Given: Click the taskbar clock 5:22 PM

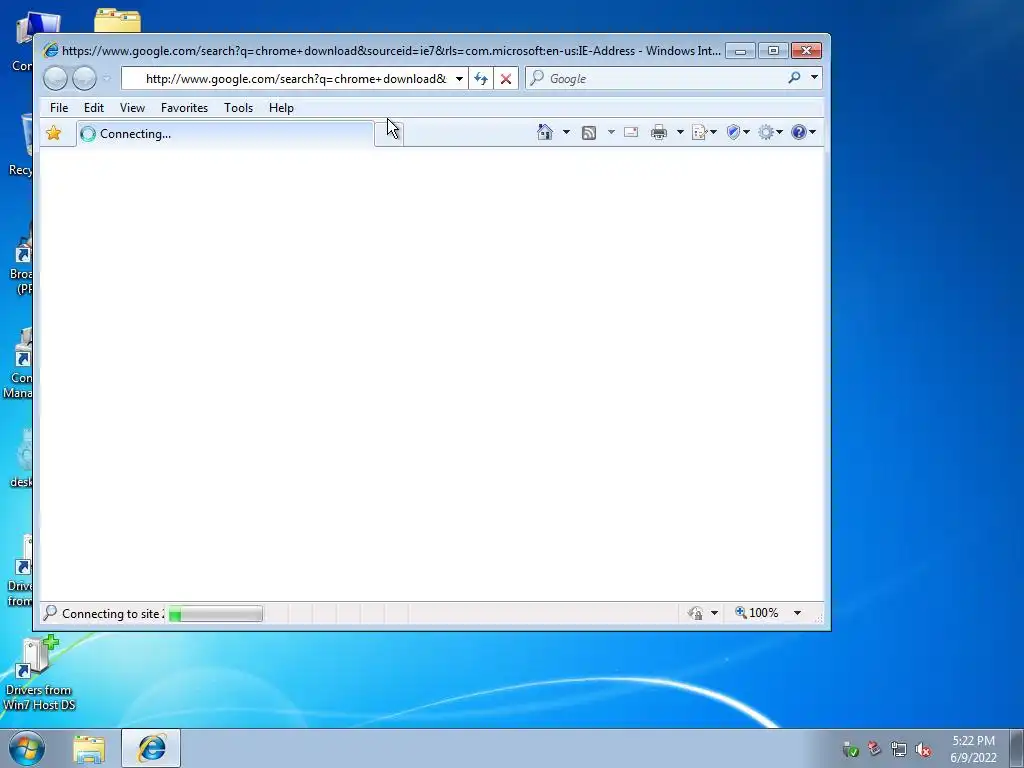Looking at the screenshot, I should tap(973, 741).
